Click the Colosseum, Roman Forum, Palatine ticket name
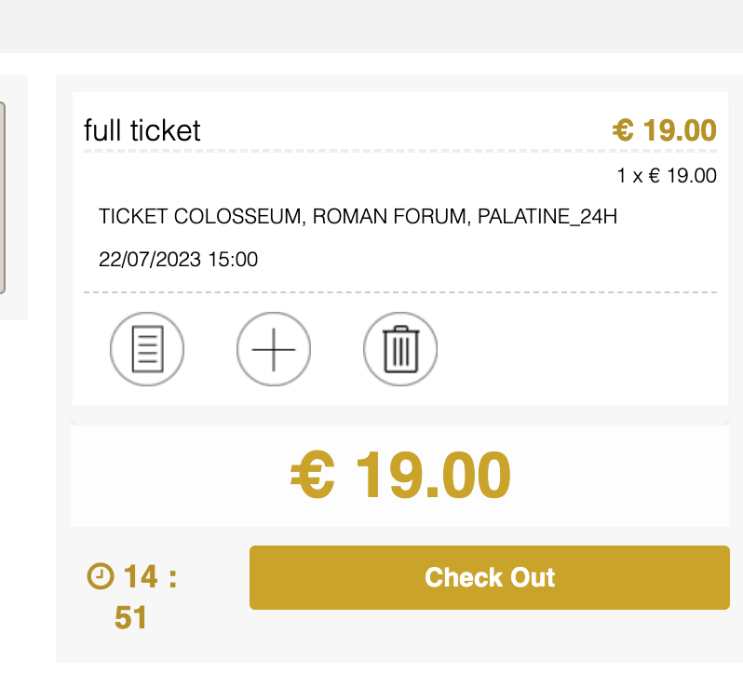 click(x=358, y=217)
